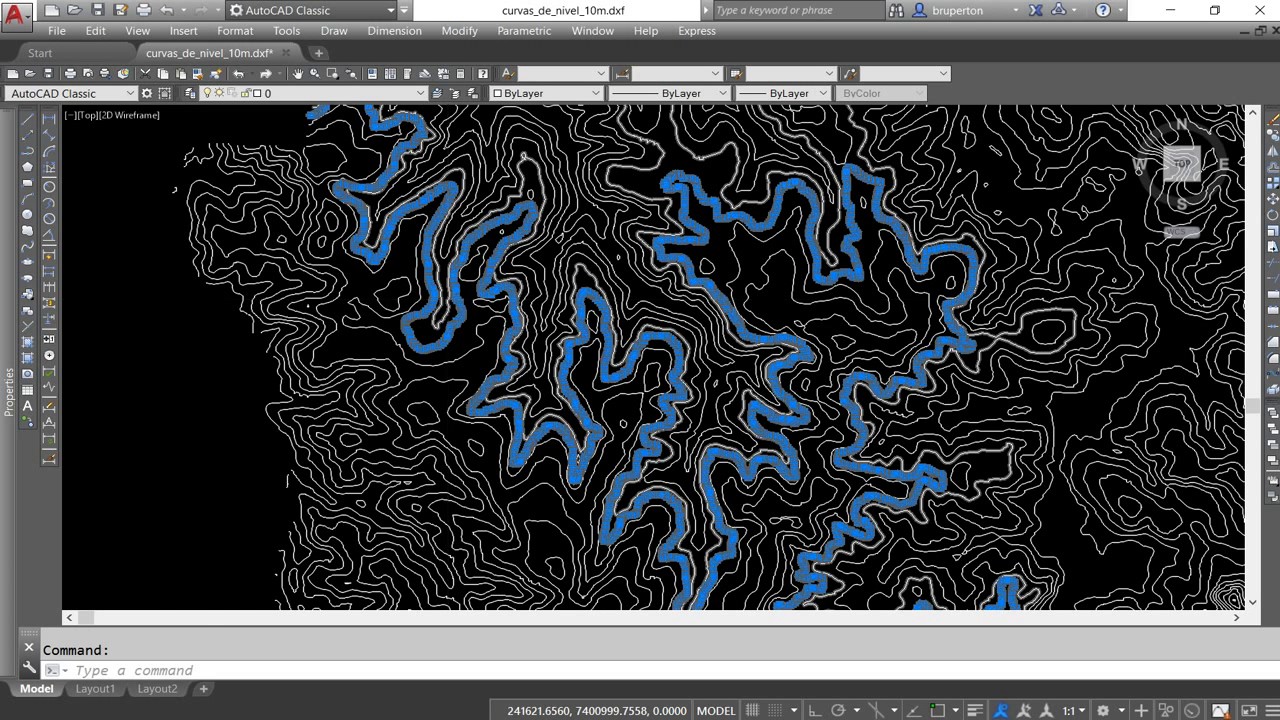Open the AutoCAD Classic workspace dropdown in toolbar

71,93
